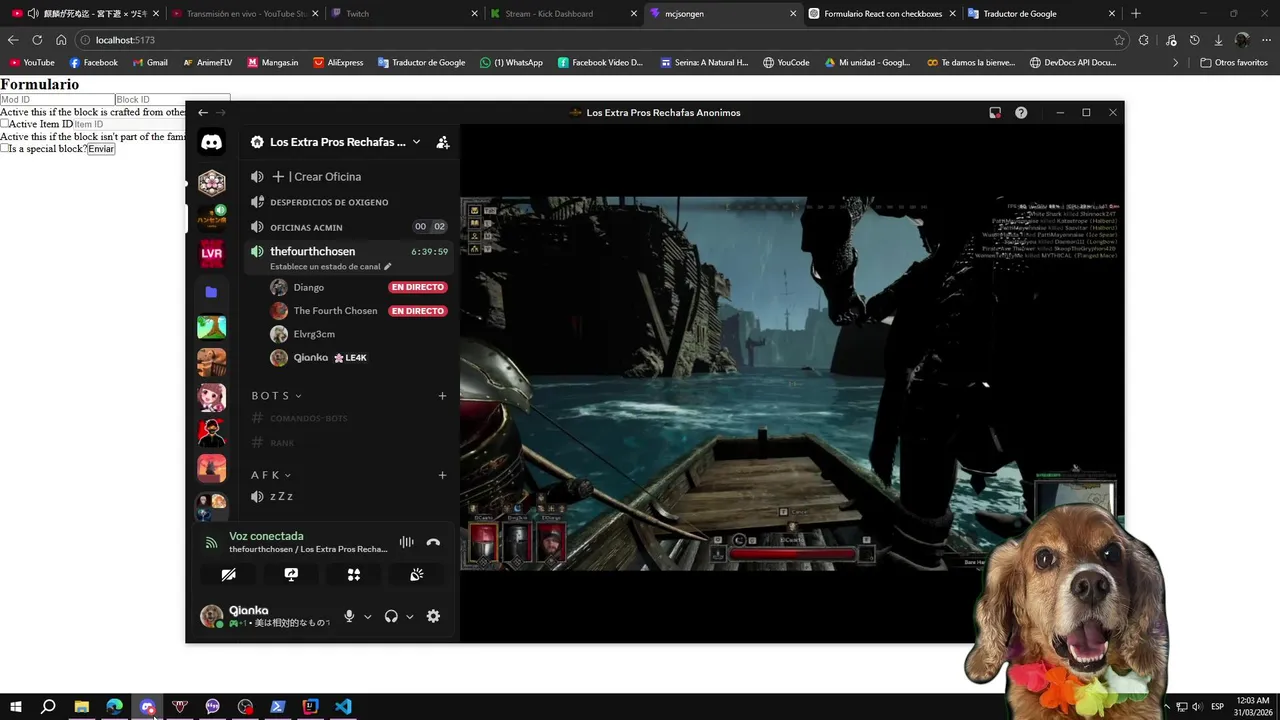Open IntelliJ IDEA from taskbar

tap(310, 706)
